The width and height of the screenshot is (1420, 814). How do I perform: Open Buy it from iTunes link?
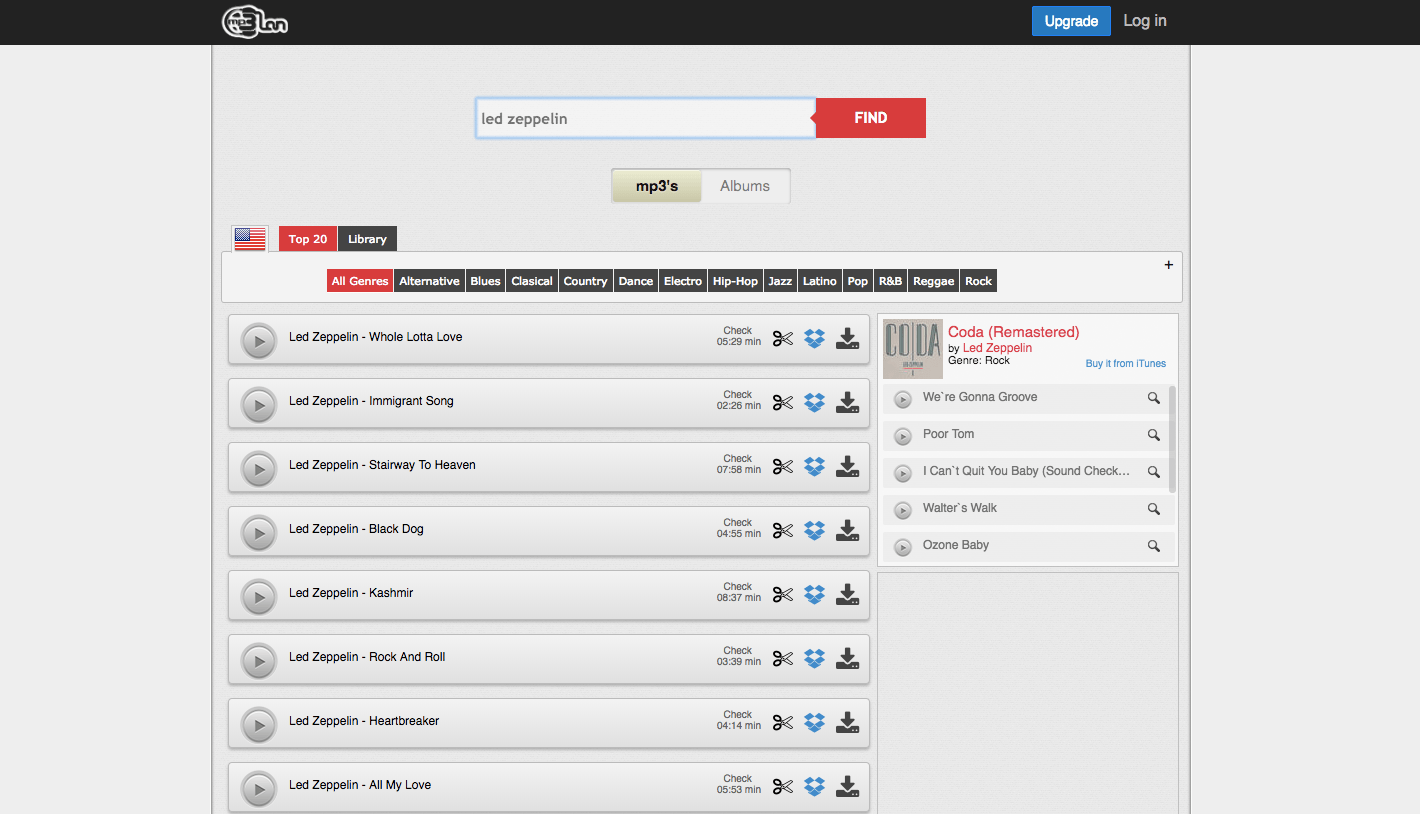[x=1126, y=364]
